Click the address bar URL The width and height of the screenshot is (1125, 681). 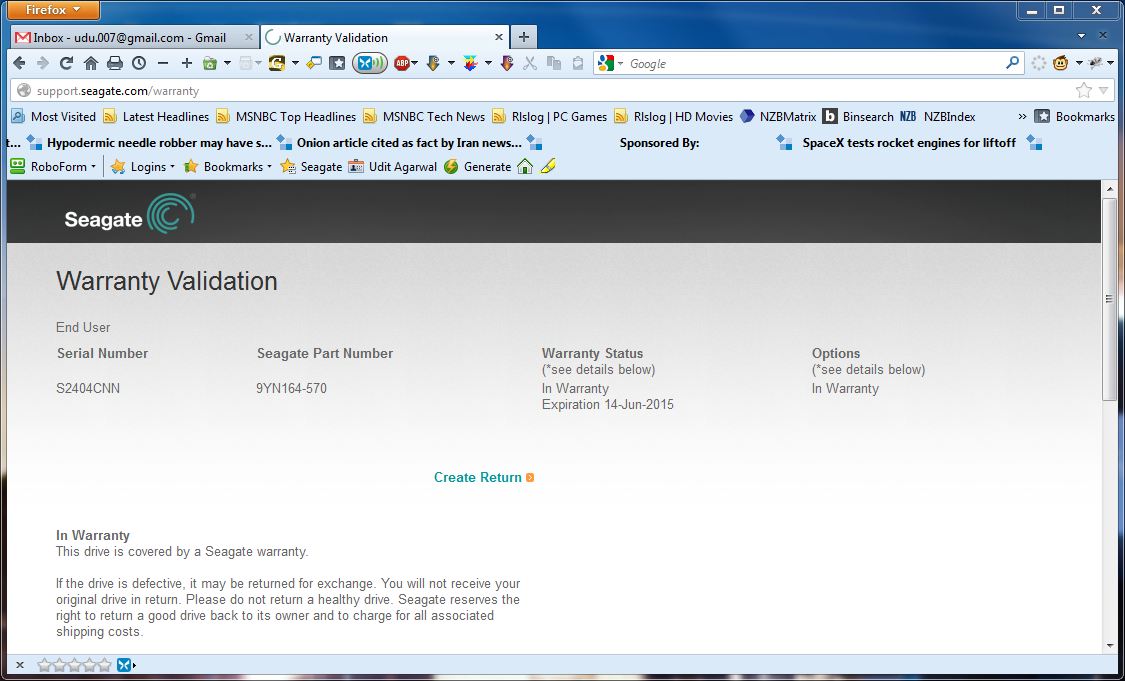118,91
